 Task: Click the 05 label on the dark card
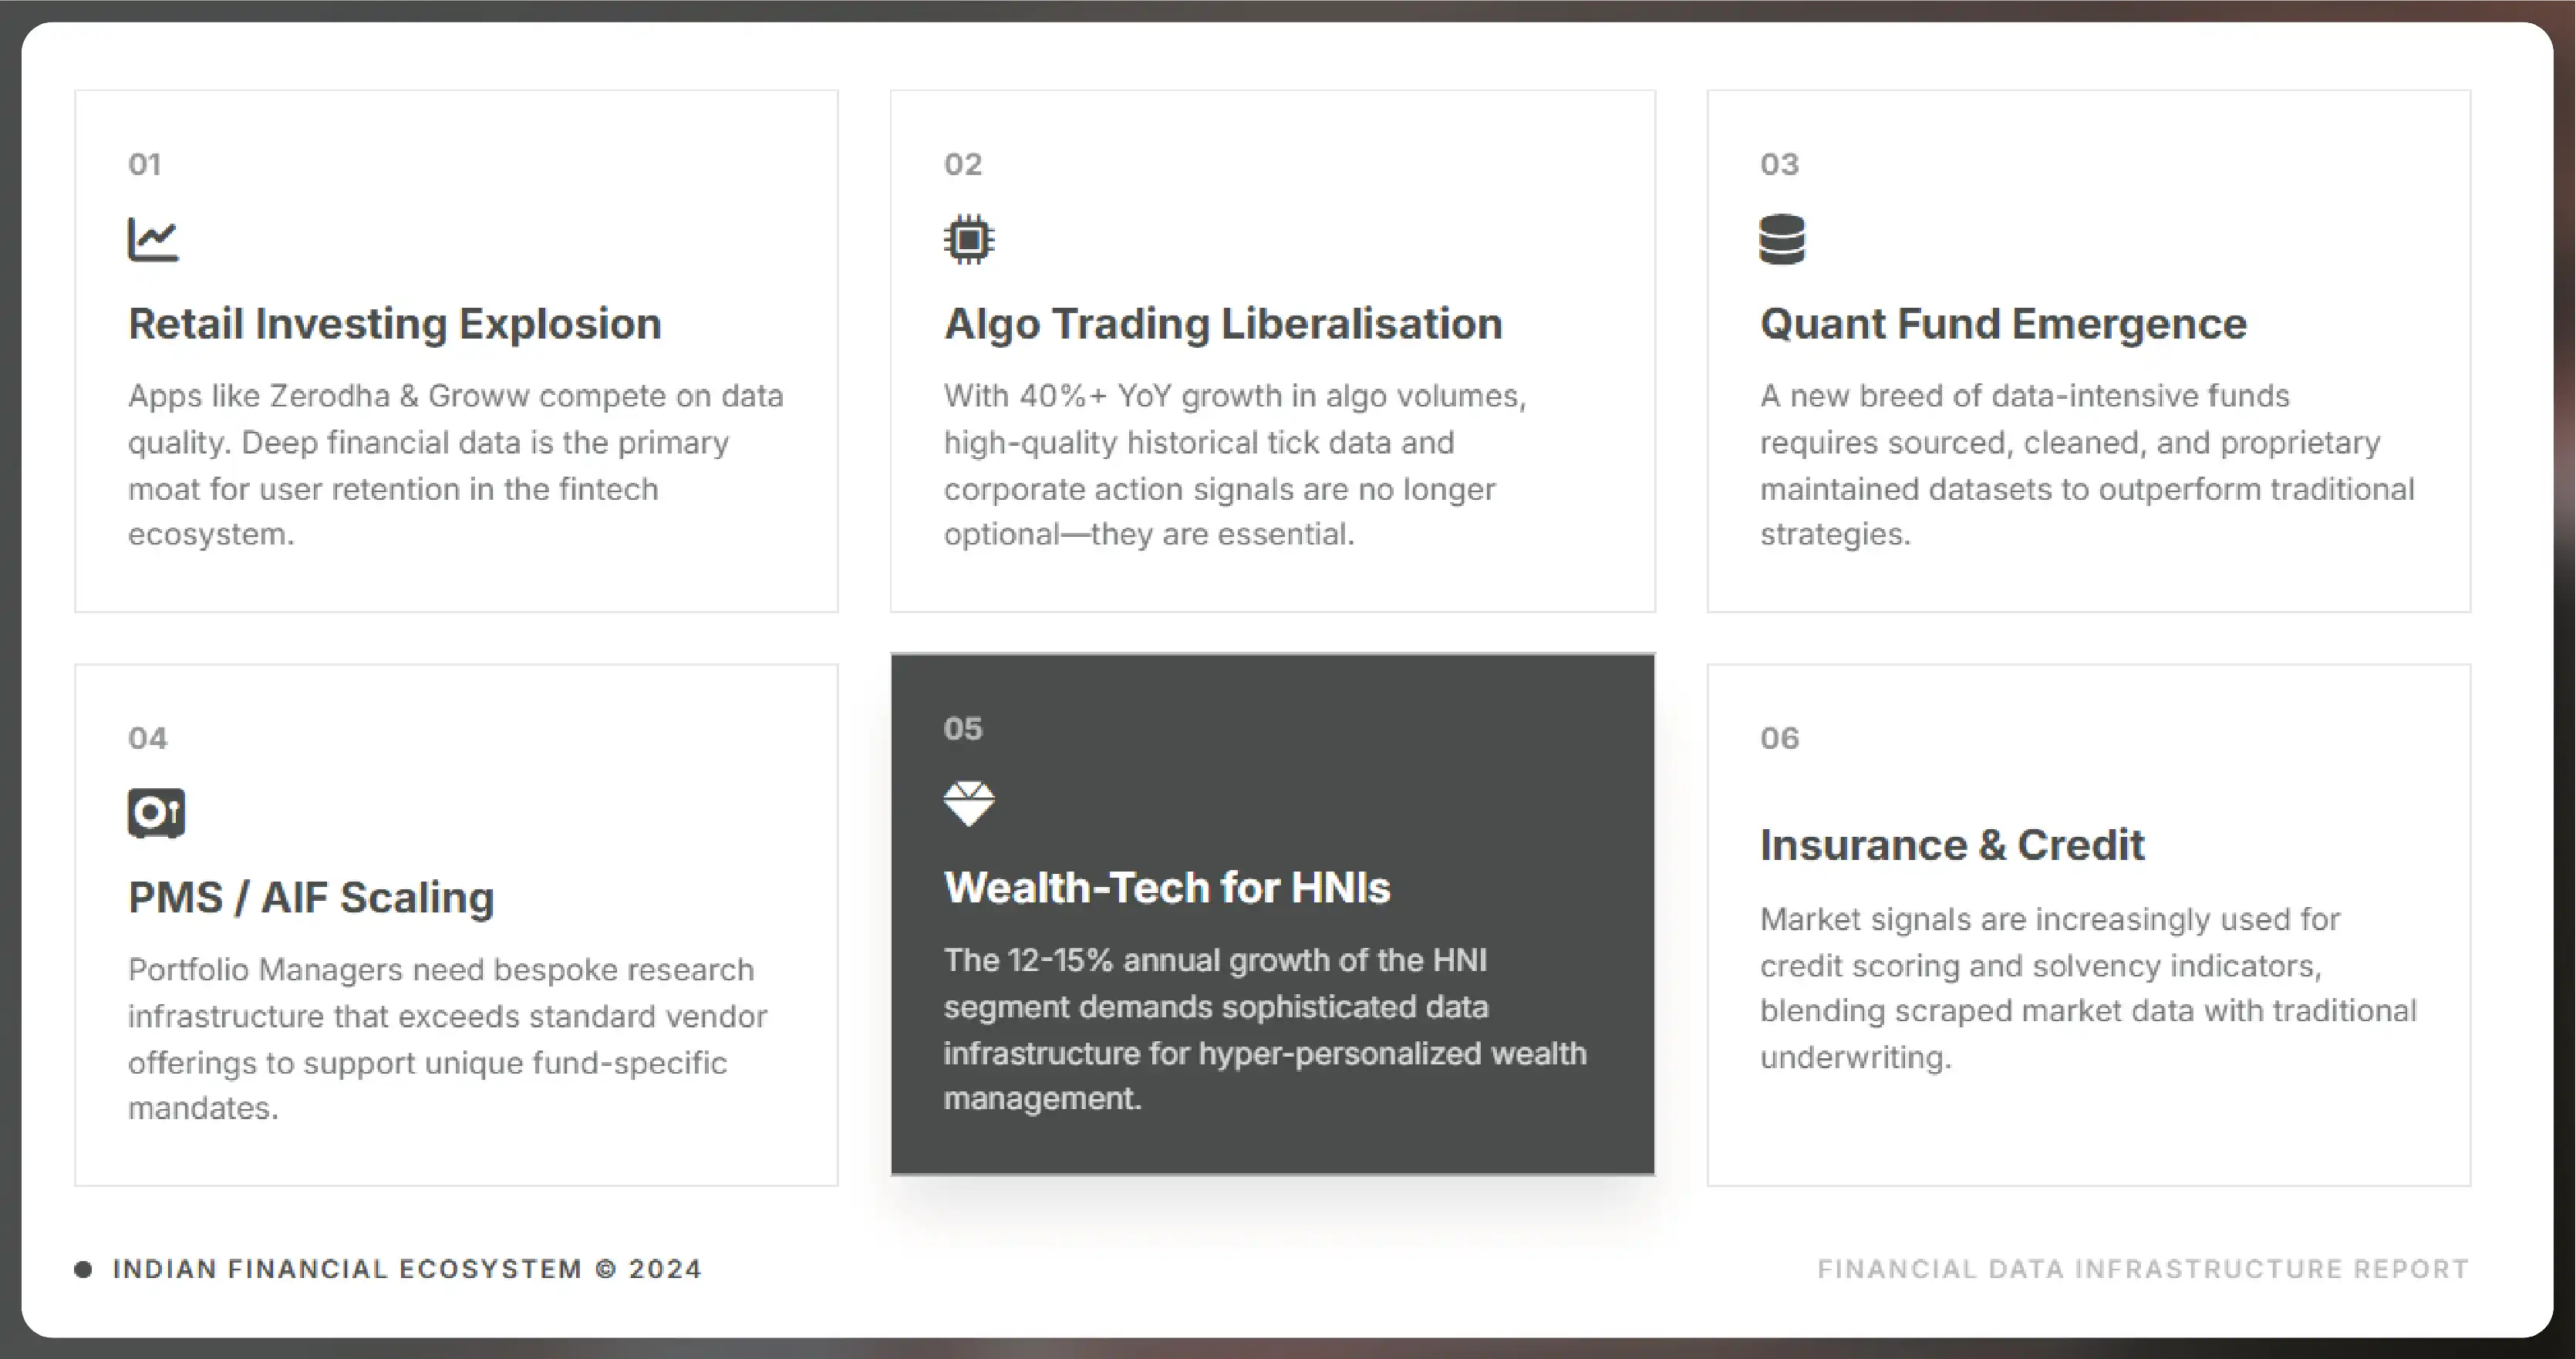[x=963, y=728]
